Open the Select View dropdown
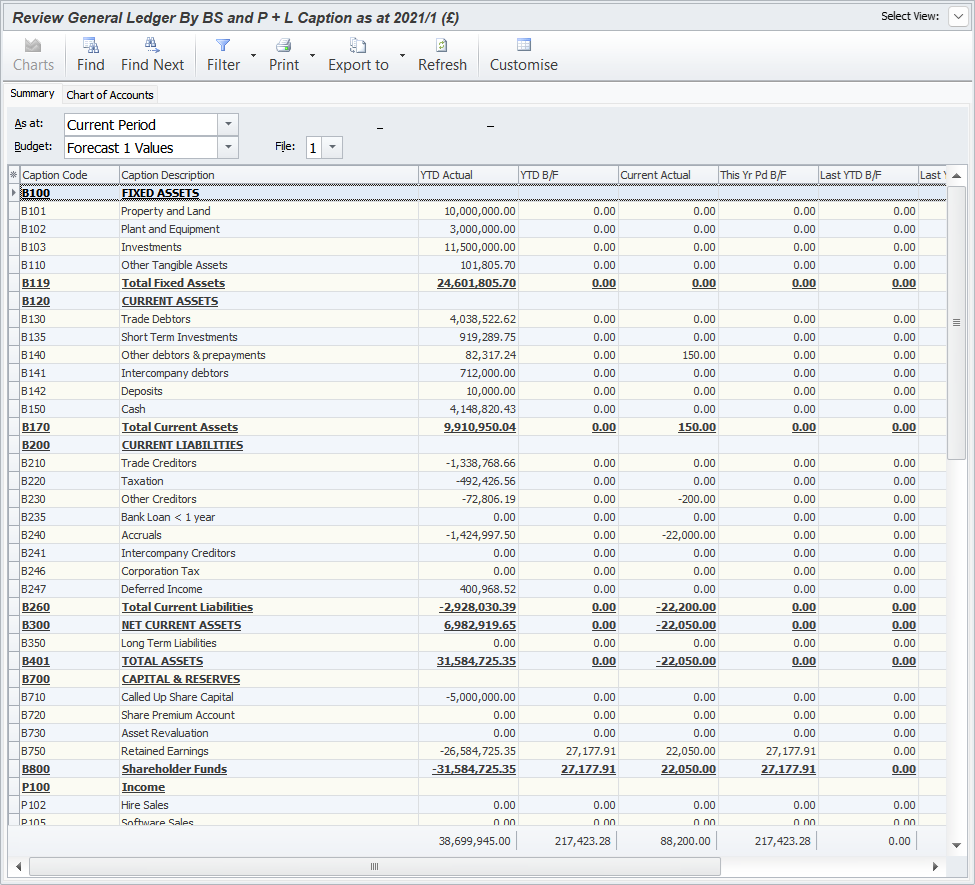This screenshot has width=975, height=885. point(957,16)
